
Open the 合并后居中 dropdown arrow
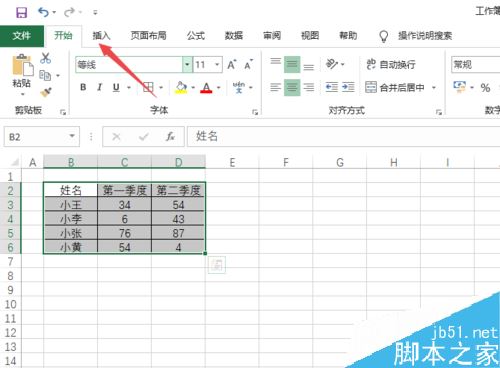434,88
